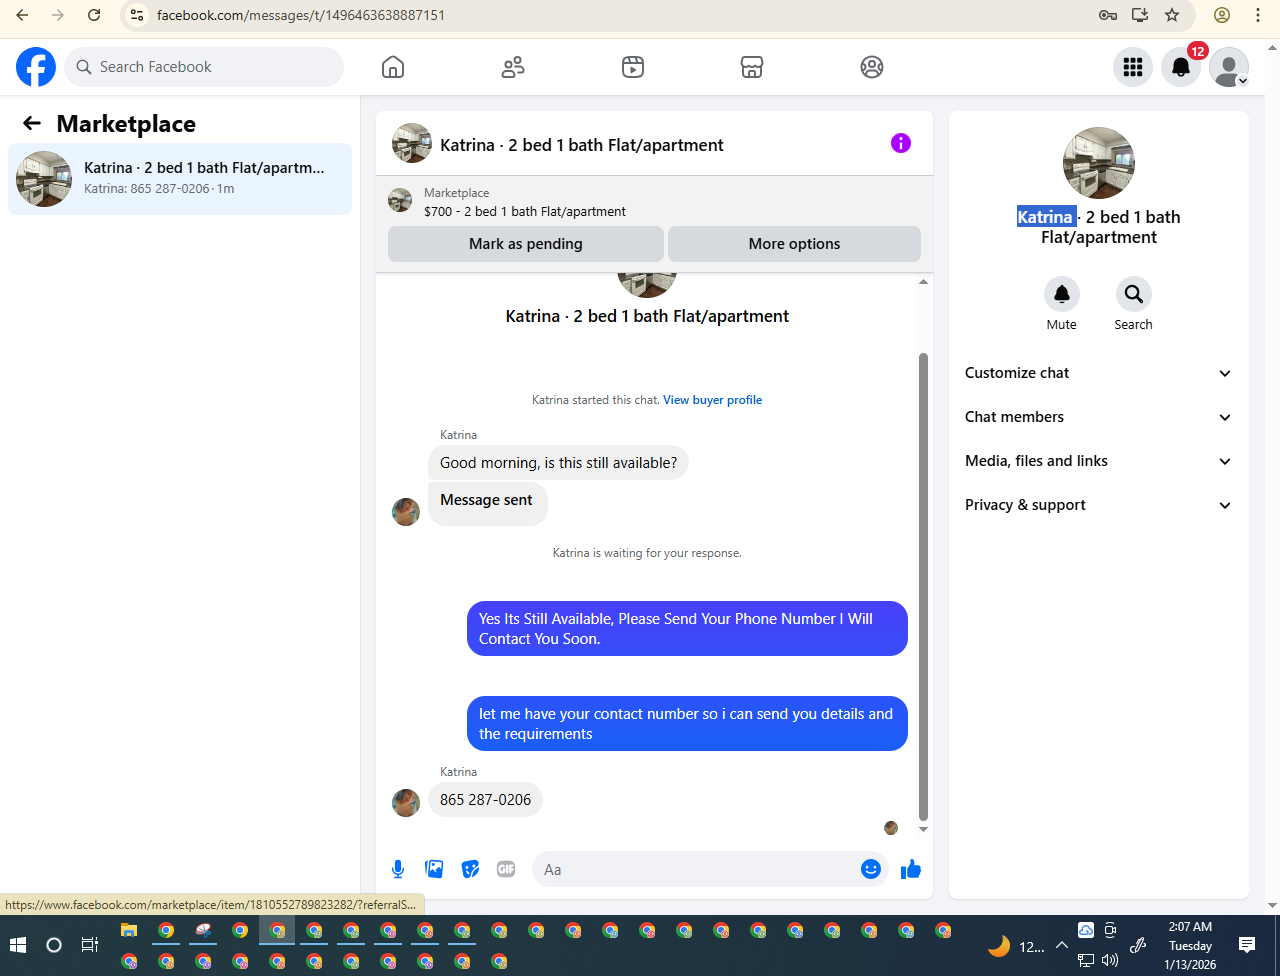Image resolution: width=1280 pixels, height=976 pixels.
Task: Click the chat vertical scrollbar thumb
Action: point(923,586)
